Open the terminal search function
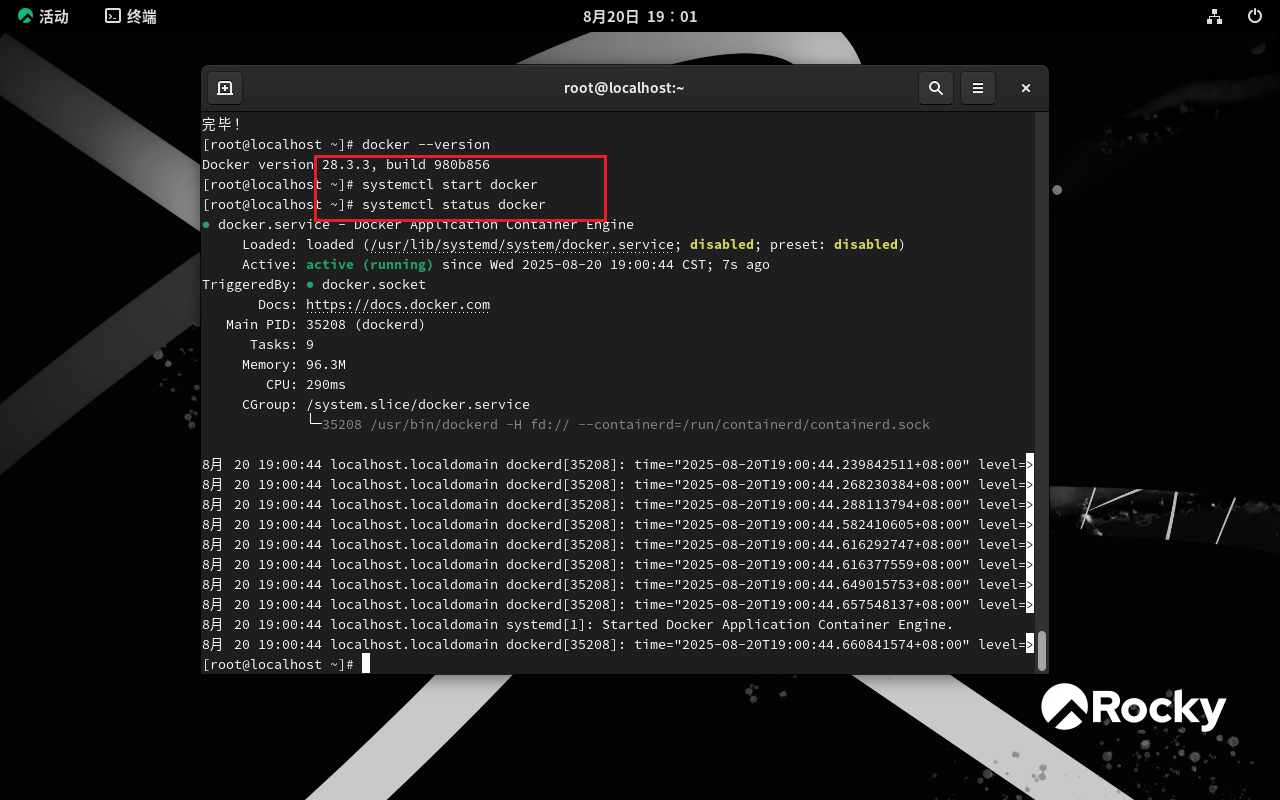This screenshot has height=800, width=1280. 936,88
